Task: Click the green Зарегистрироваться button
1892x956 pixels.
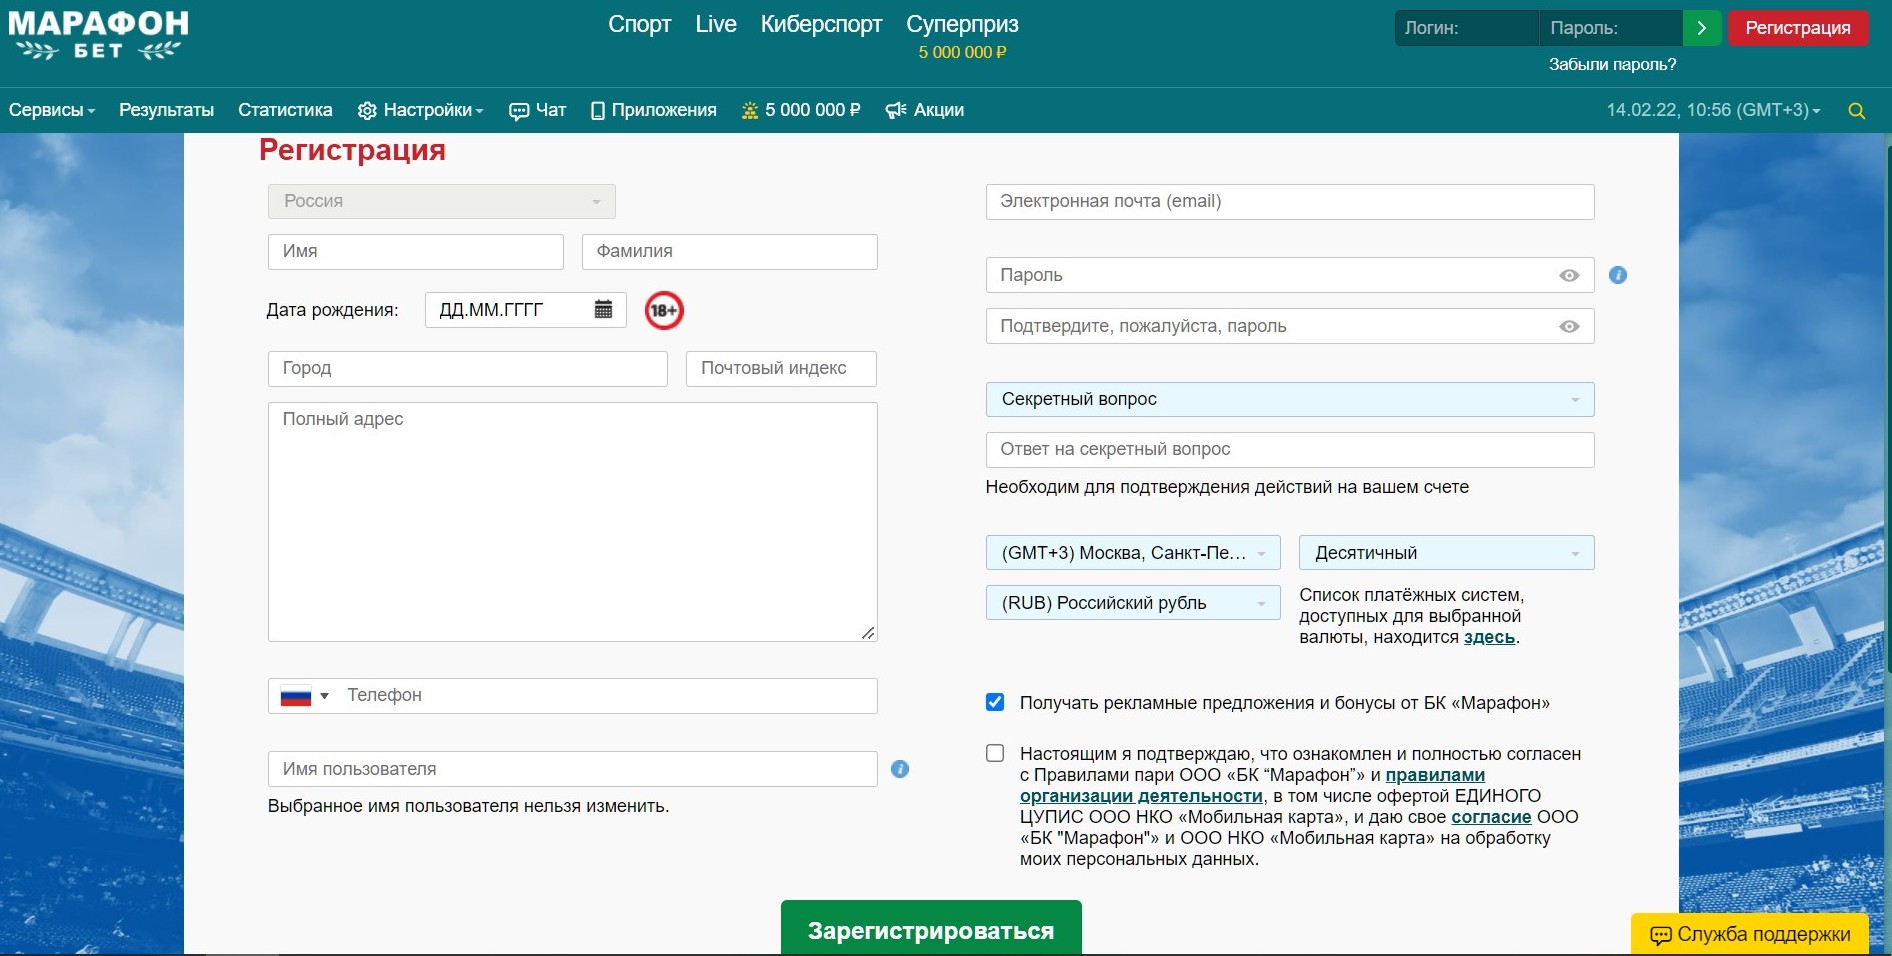Action: (x=931, y=928)
